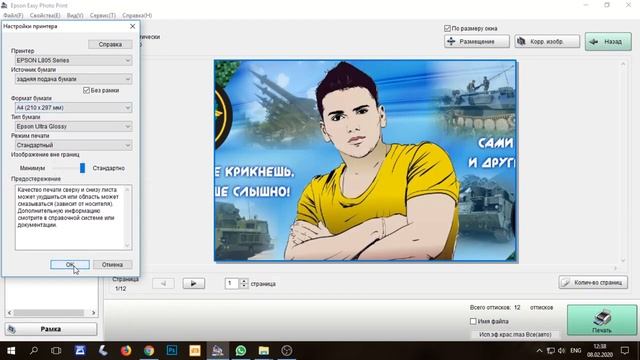
Task: Click the page number input field
Action: [x=231, y=283]
